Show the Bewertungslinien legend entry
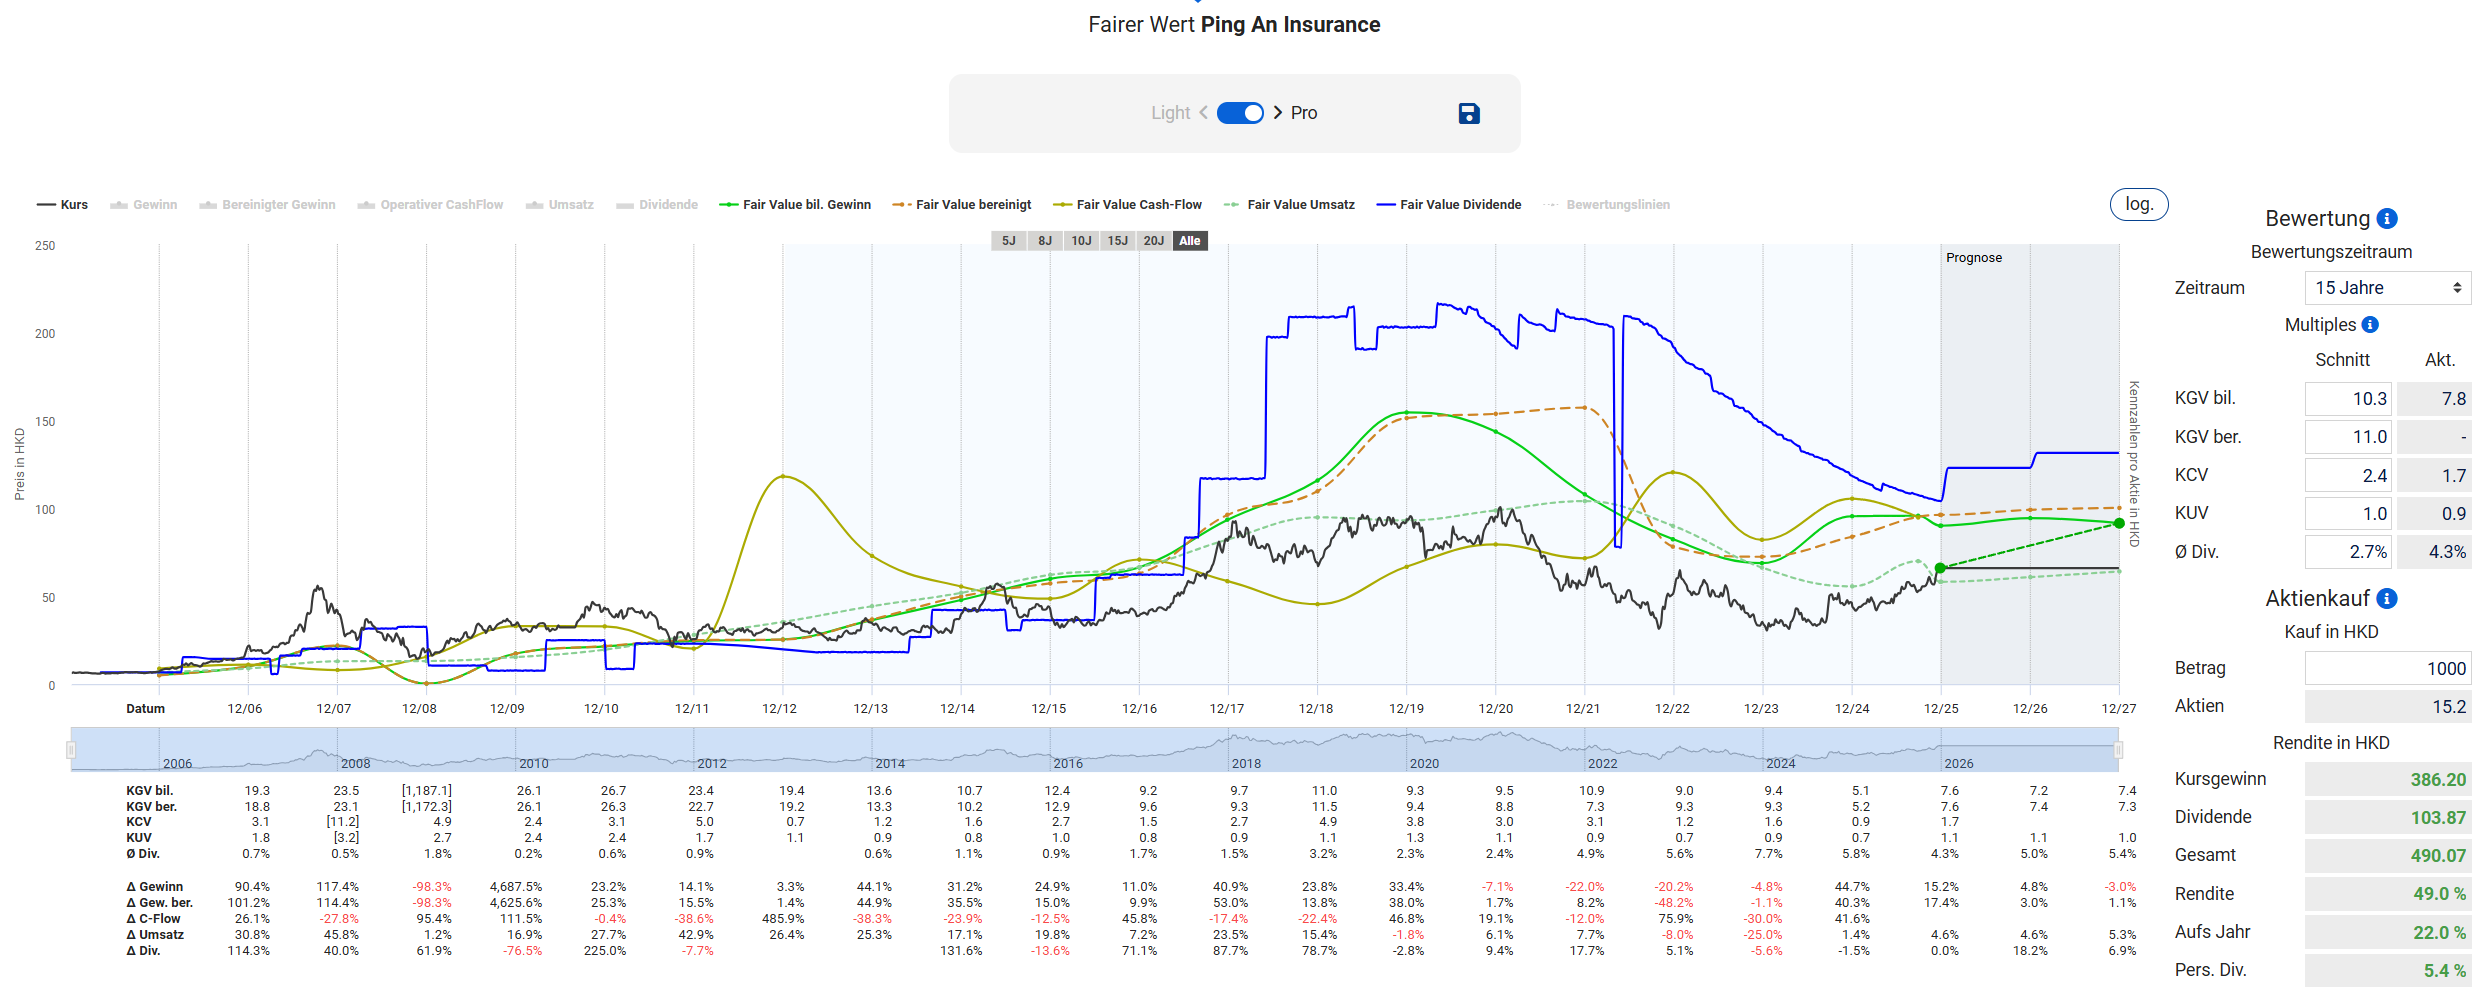The image size is (2482, 997). (1607, 205)
